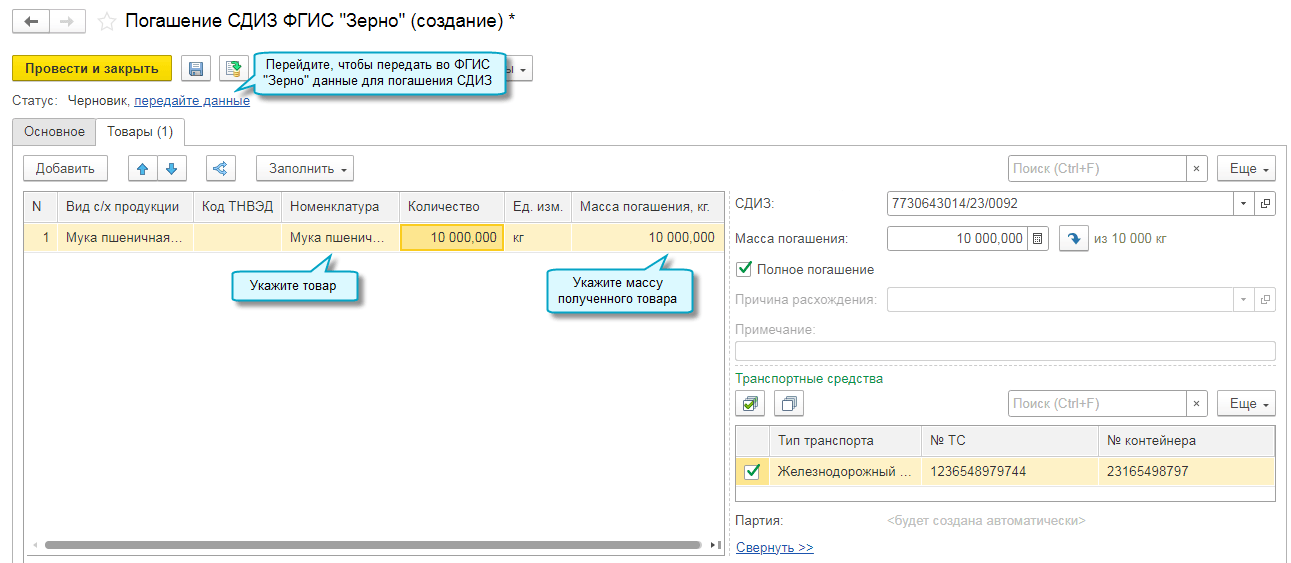Click the Примечание text field
1291x563 pixels.
pos(1005,351)
